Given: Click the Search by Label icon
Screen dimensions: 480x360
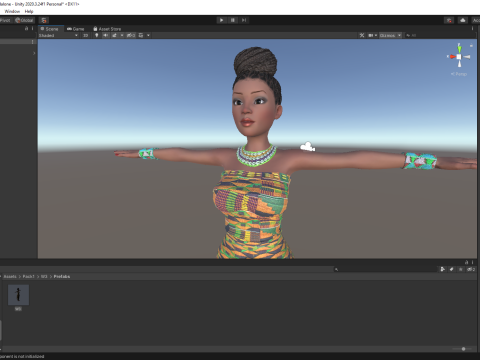Looking at the screenshot, I should click(452, 269).
